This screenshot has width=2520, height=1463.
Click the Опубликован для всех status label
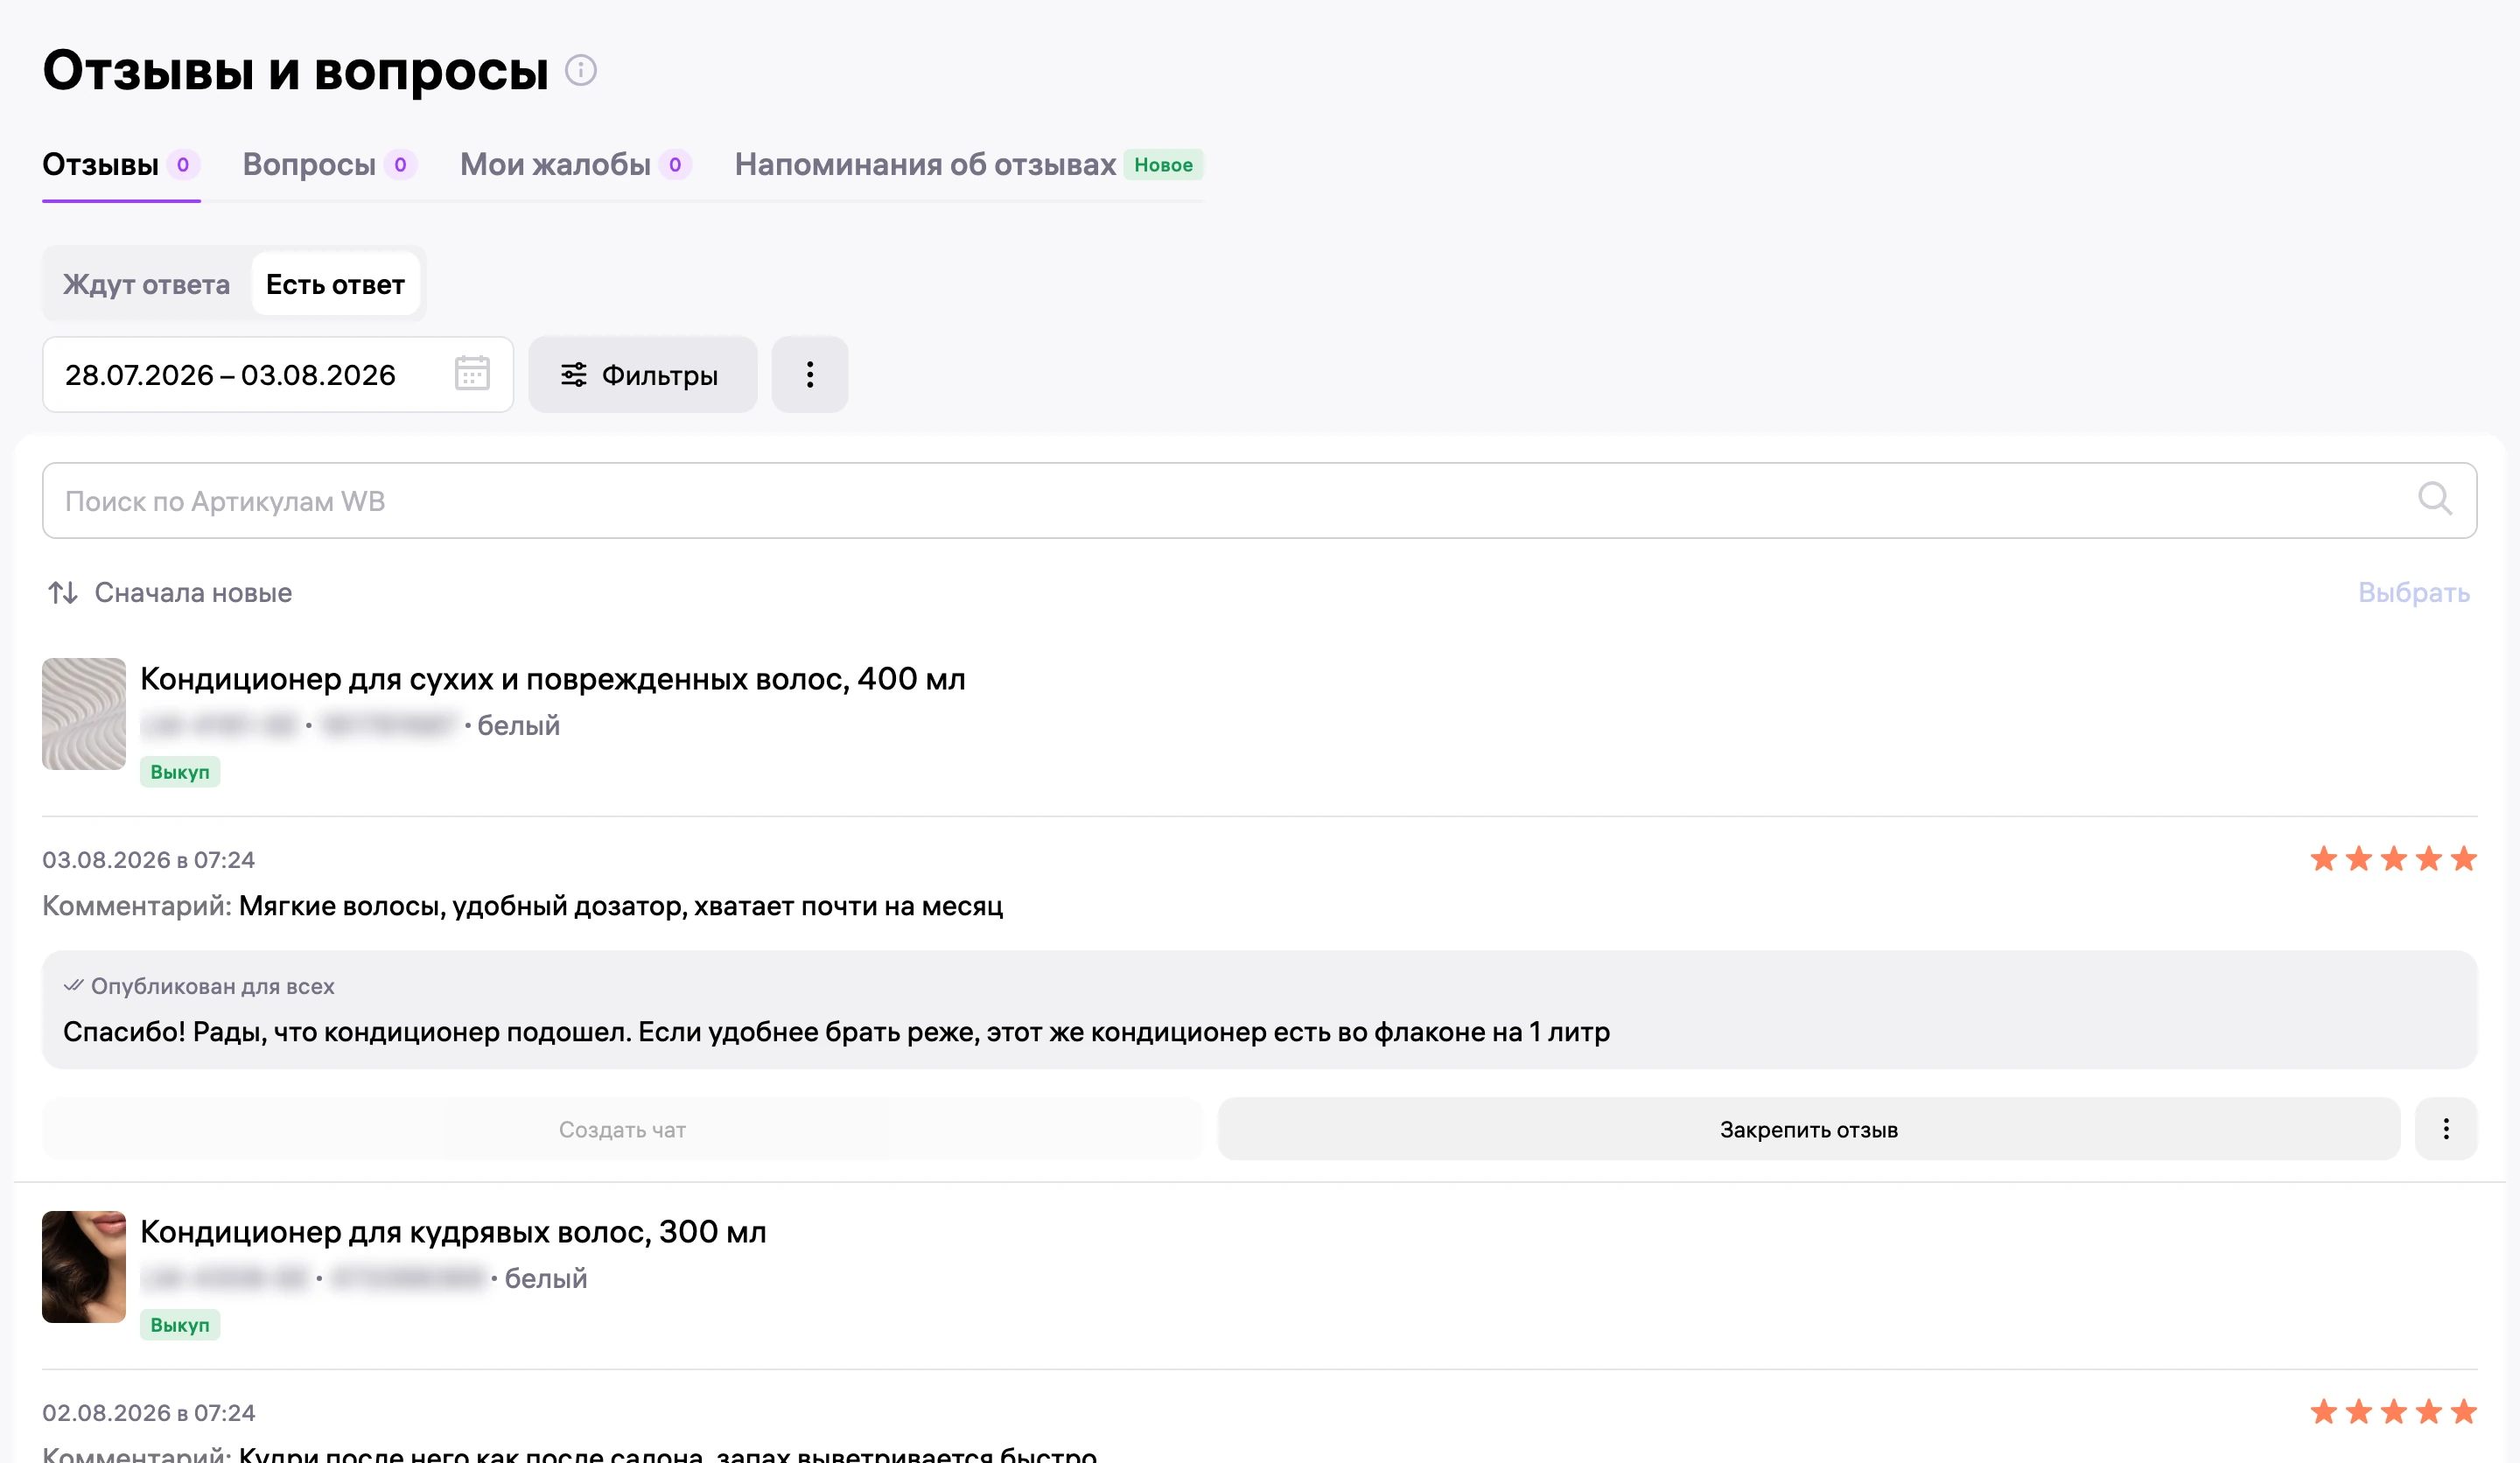coord(199,986)
